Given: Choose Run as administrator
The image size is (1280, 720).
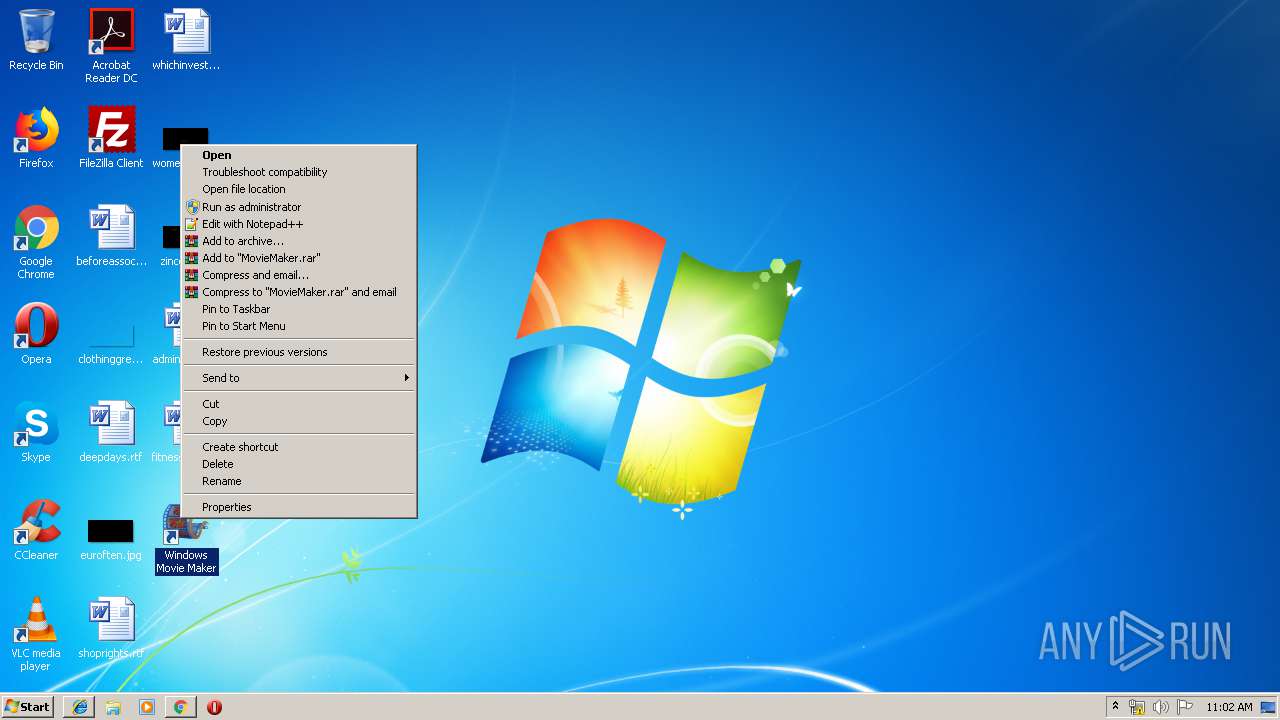Looking at the screenshot, I should 299,207.
